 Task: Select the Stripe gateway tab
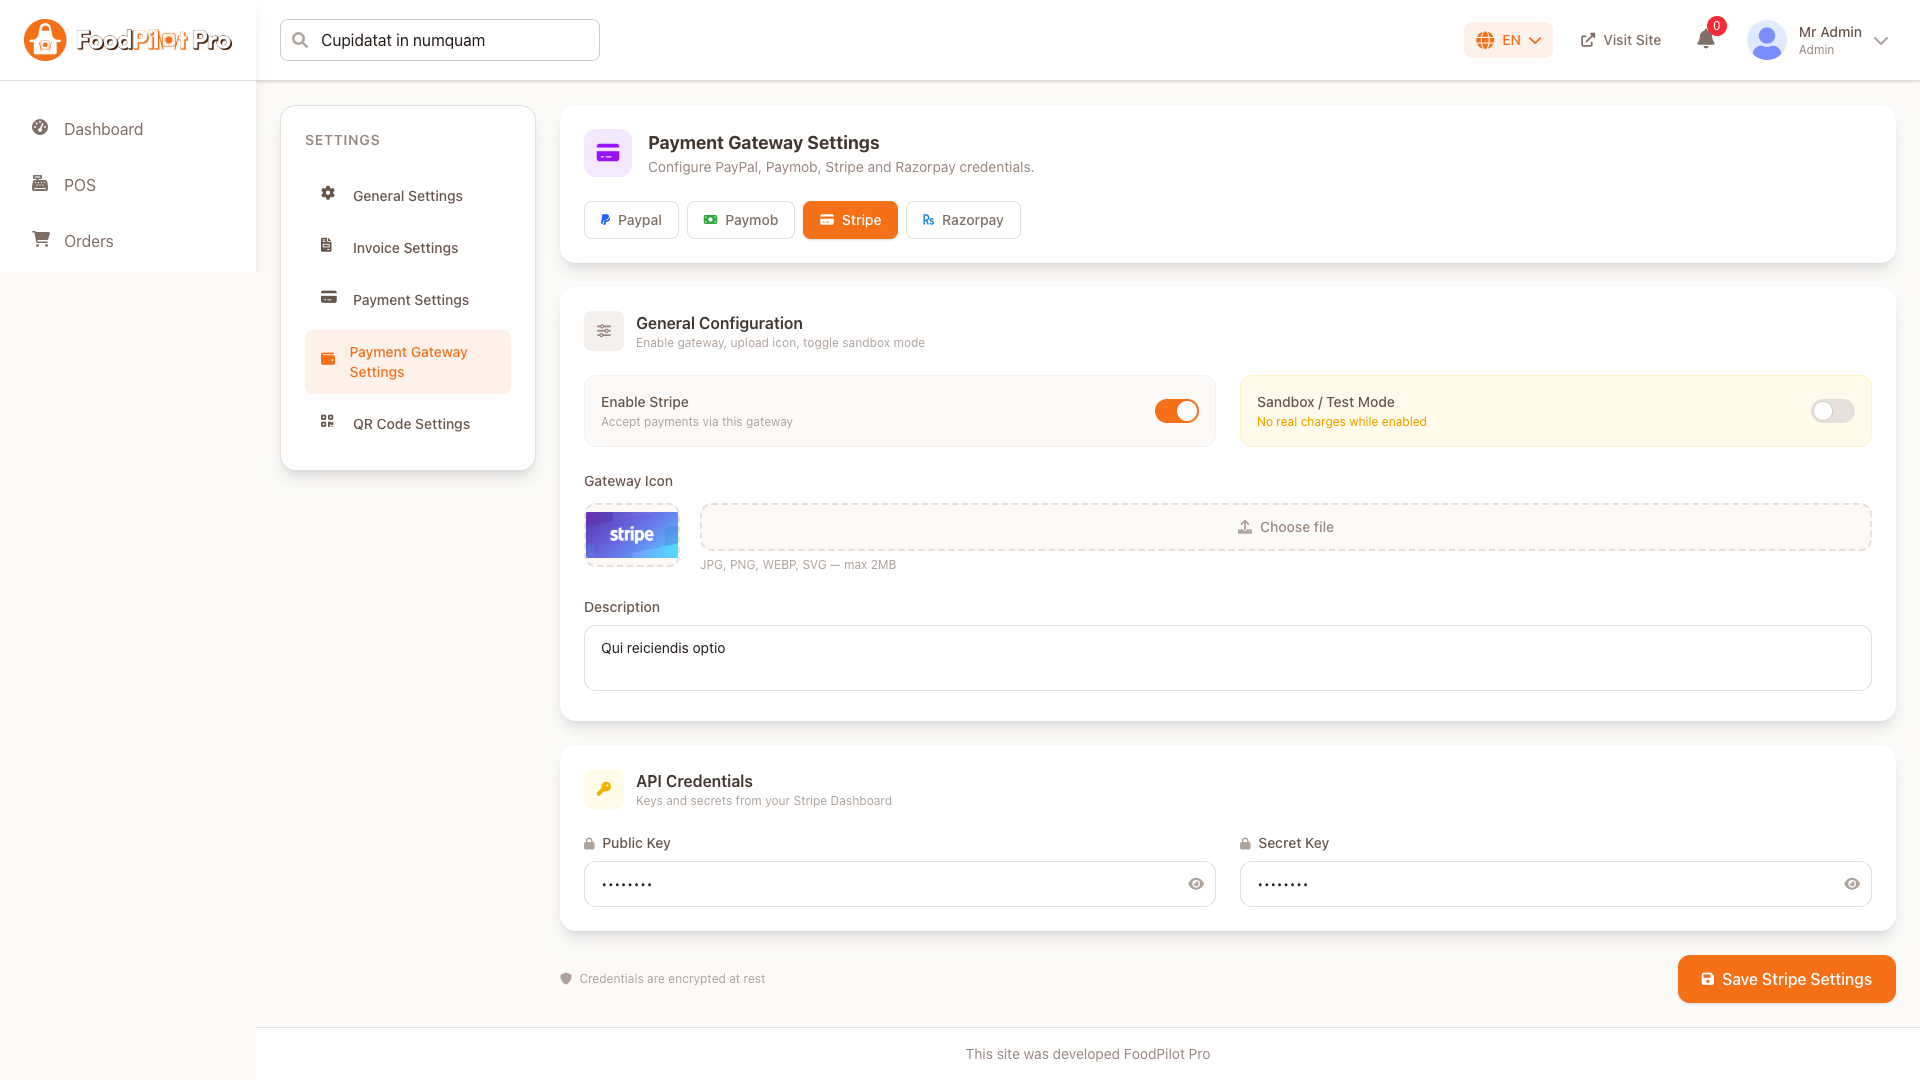pyautogui.click(x=850, y=220)
